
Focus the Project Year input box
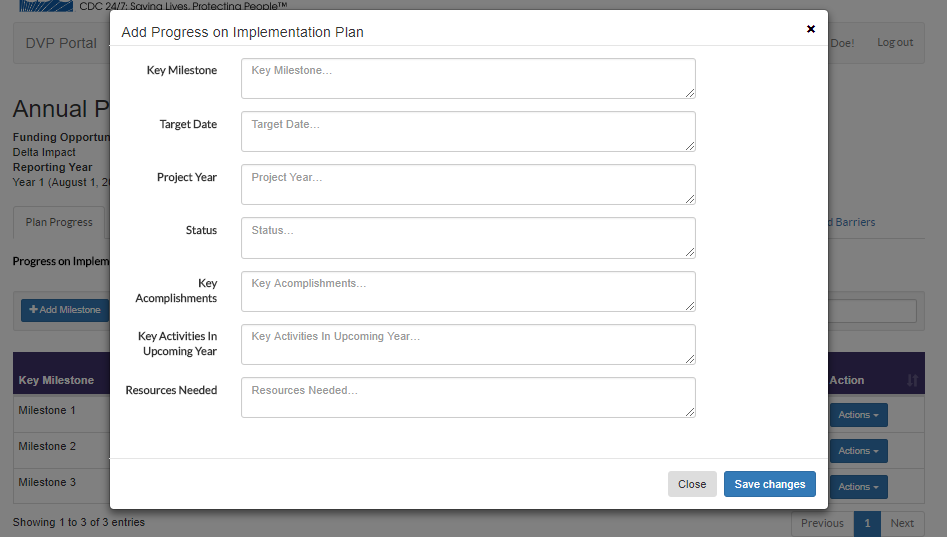coord(468,184)
